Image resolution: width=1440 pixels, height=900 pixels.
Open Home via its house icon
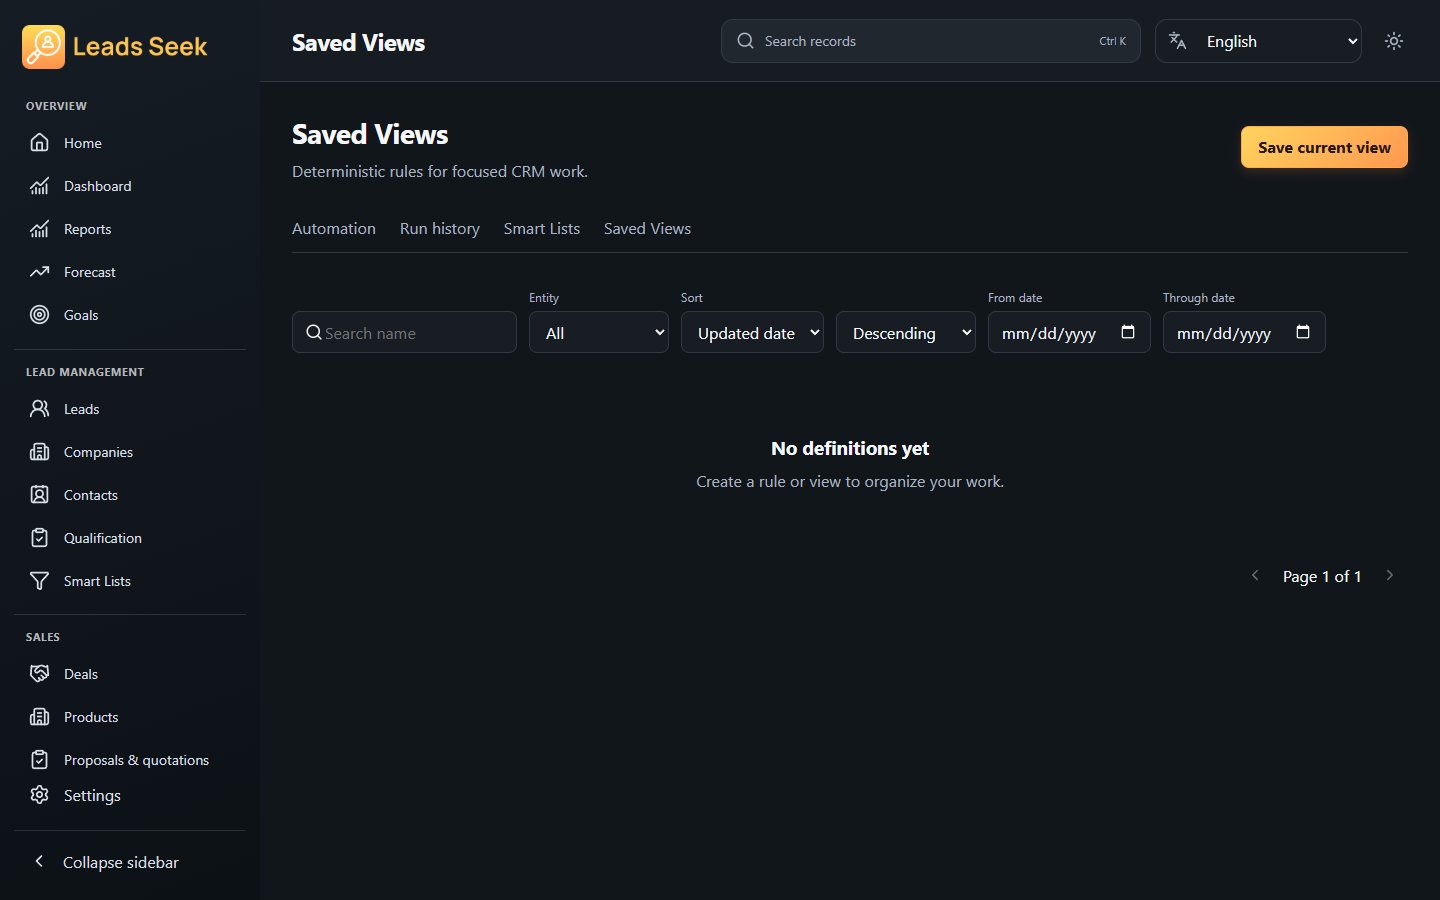click(x=39, y=143)
